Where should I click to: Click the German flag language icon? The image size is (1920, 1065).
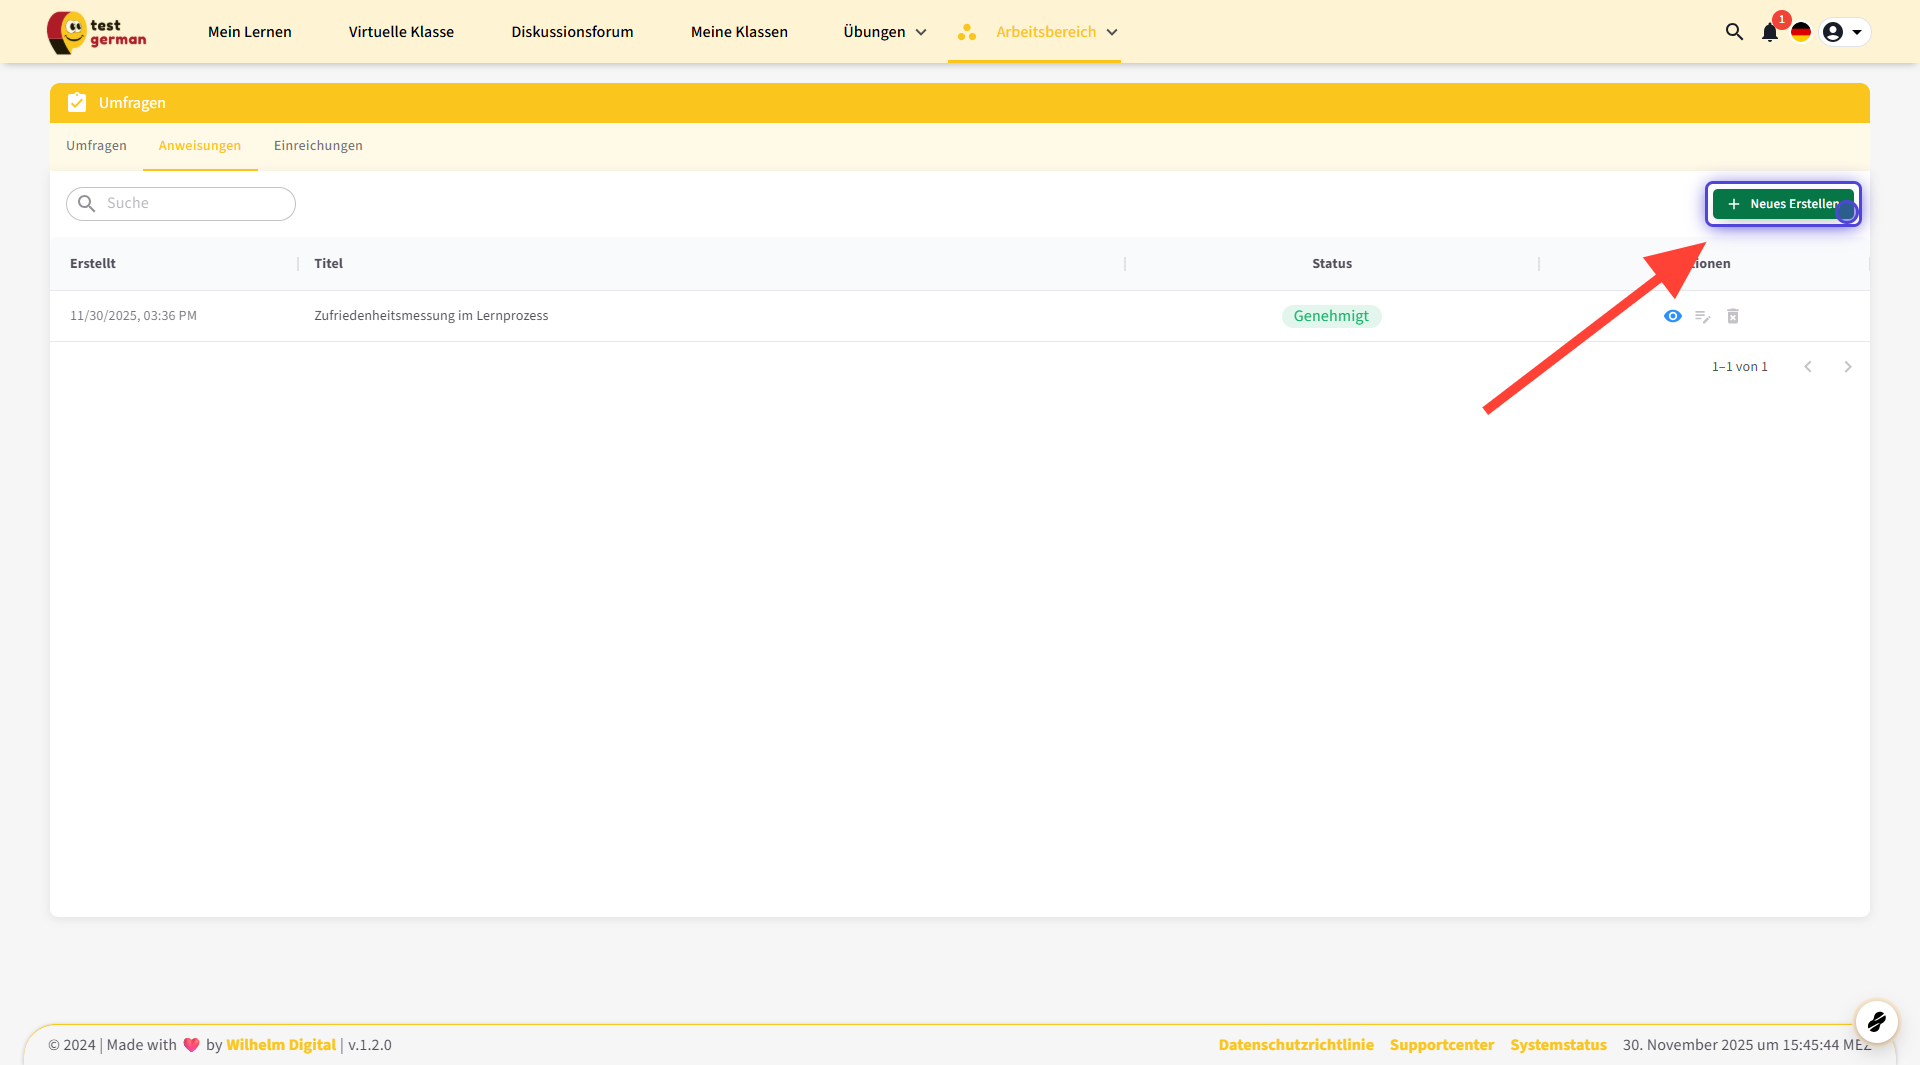[1801, 32]
